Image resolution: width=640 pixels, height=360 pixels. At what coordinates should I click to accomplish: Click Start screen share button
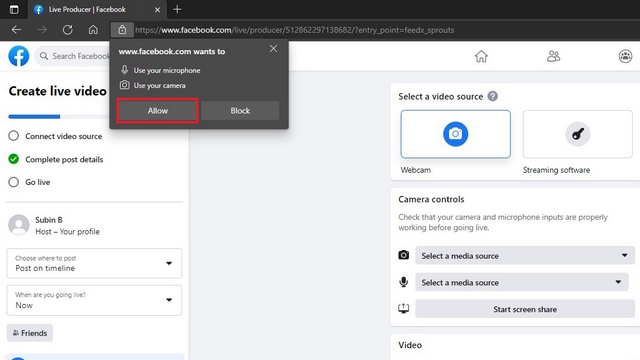click(x=525, y=309)
